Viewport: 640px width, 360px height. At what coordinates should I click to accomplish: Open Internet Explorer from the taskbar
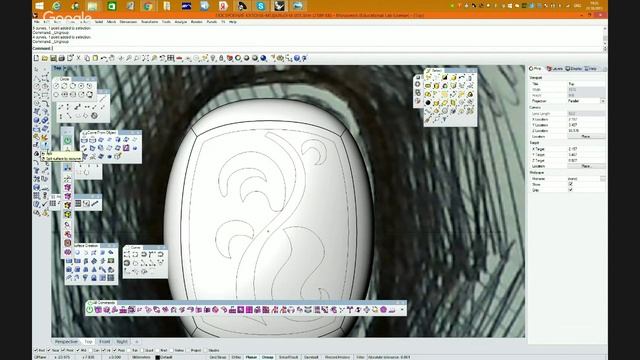tap(56, 6)
